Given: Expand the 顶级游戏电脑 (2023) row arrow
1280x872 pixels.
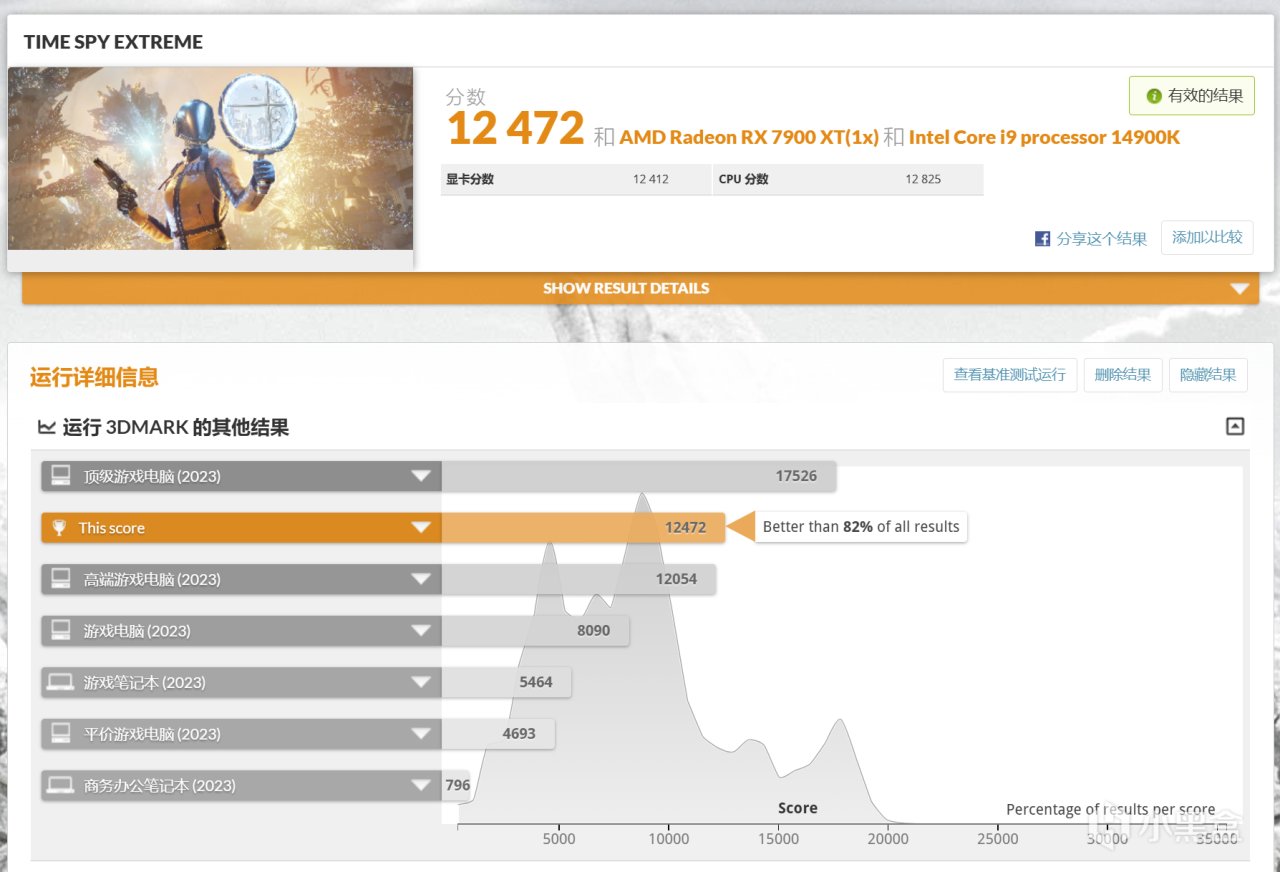Looking at the screenshot, I should pyautogui.click(x=421, y=476).
